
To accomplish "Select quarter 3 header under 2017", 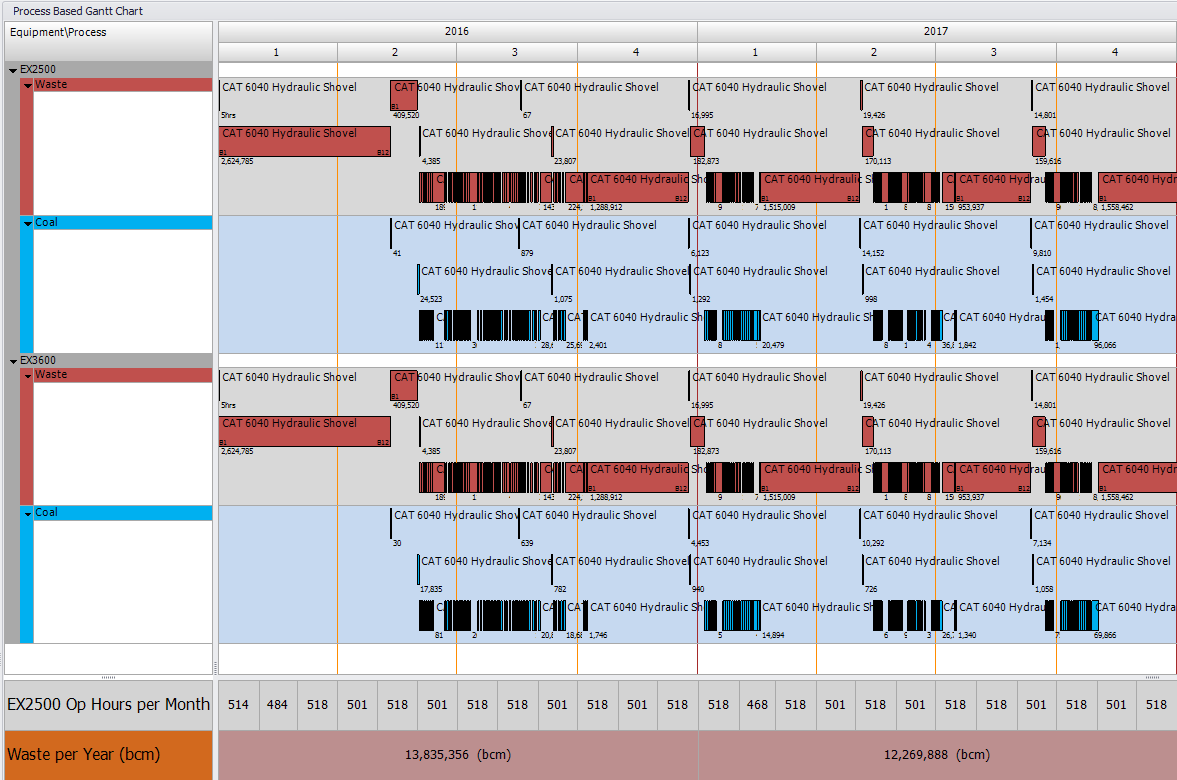I will coord(995,53).
